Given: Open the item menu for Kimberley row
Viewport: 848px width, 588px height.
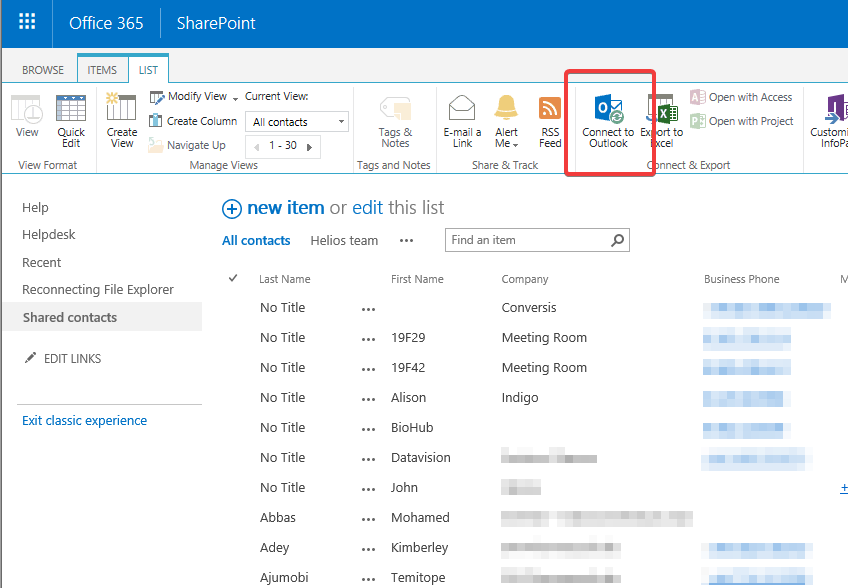Looking at the screenshot, I should [368, 550].
